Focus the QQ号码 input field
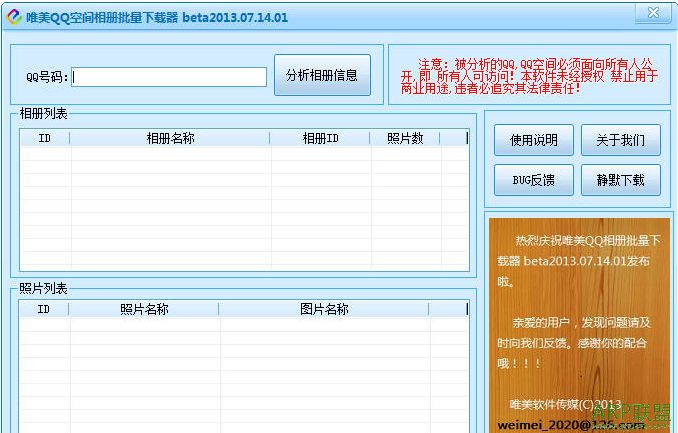The height and width of the screenshot is (433, 678). pos(169,77)
